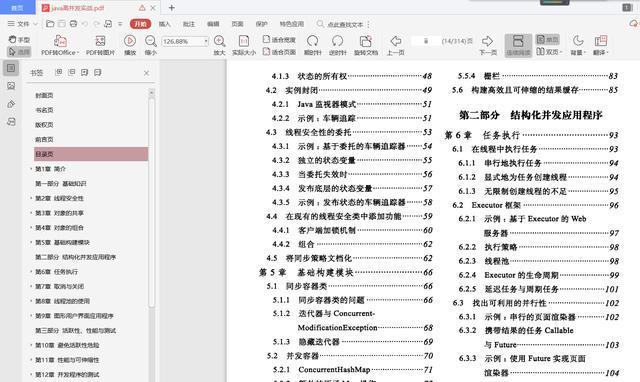Expand bookmark 第6章 任务执行
640x382 pixels.
(x=31, y=271)
